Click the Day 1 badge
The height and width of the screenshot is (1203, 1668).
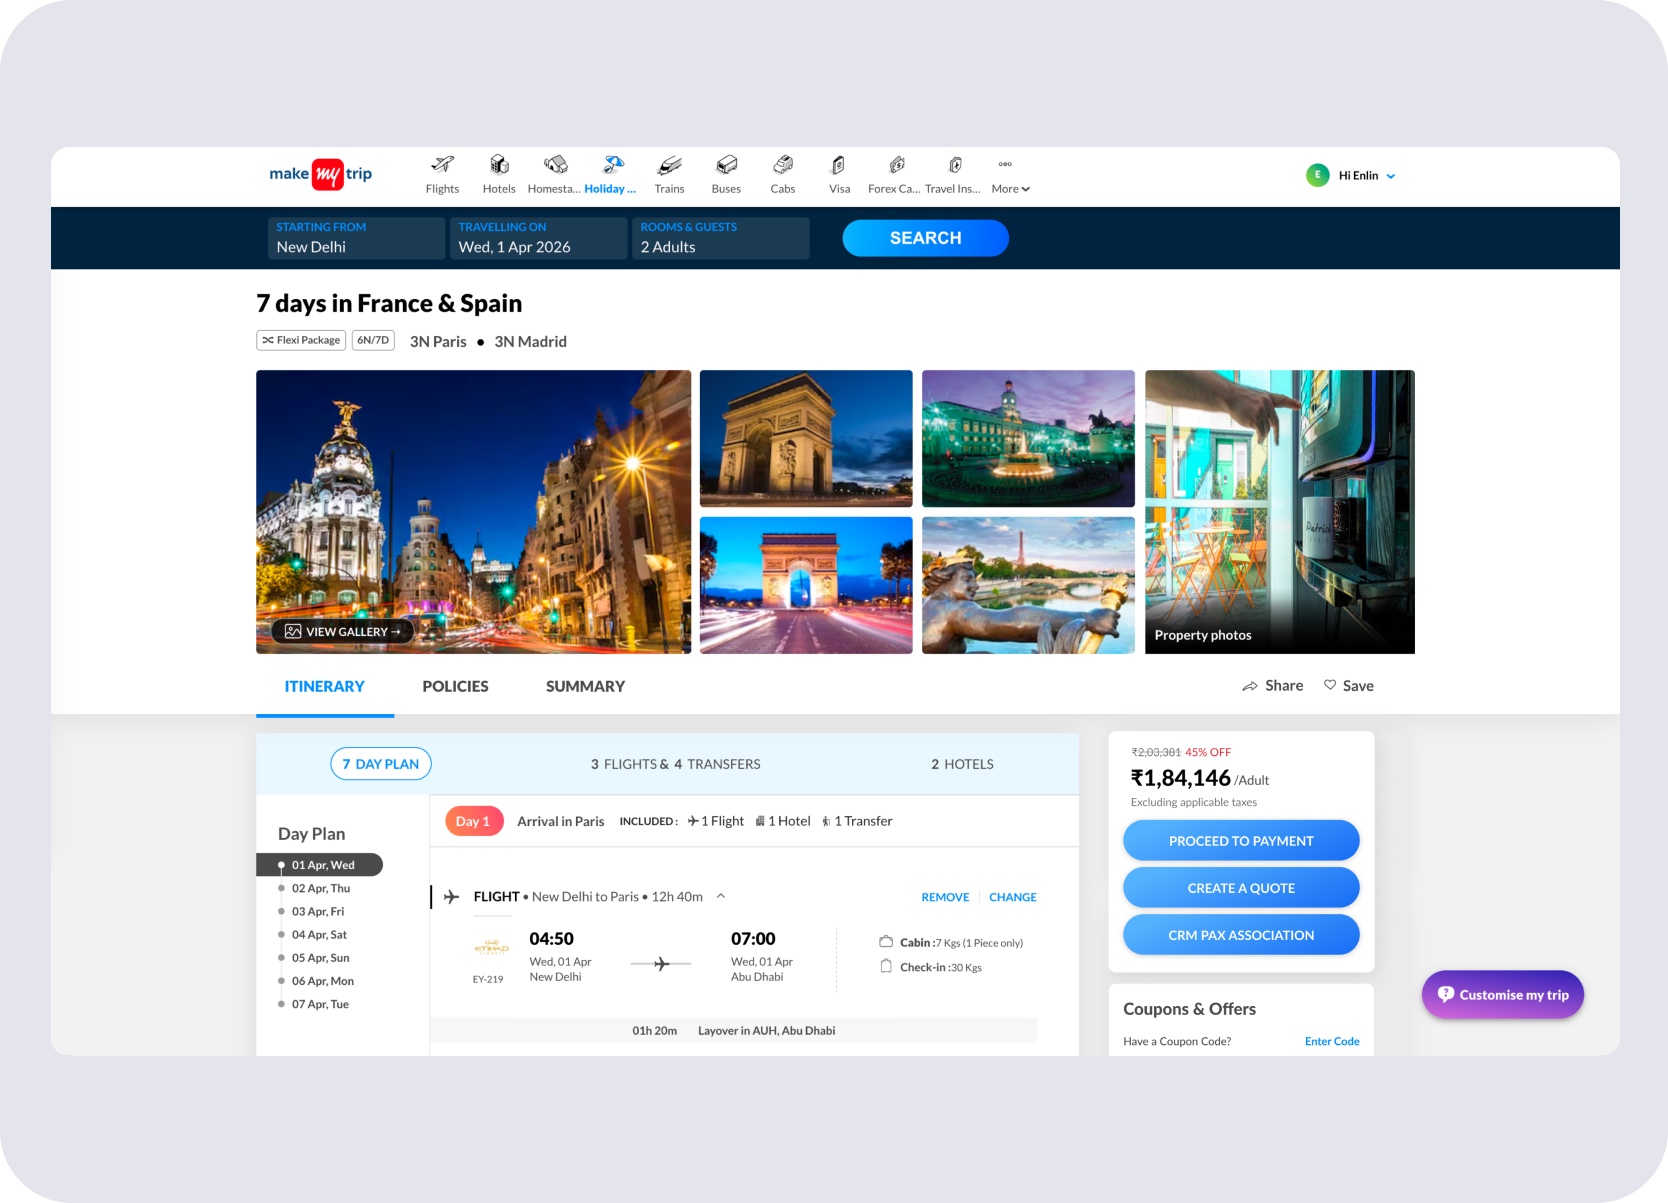pos(474,821)
